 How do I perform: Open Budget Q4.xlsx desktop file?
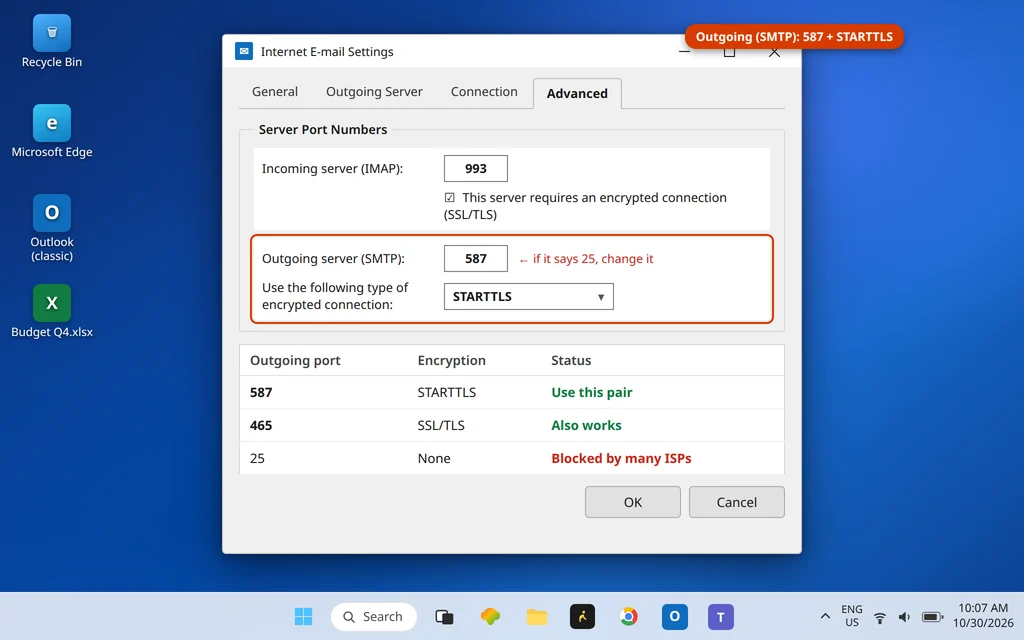pyautogui.click(x=52, y=312)
